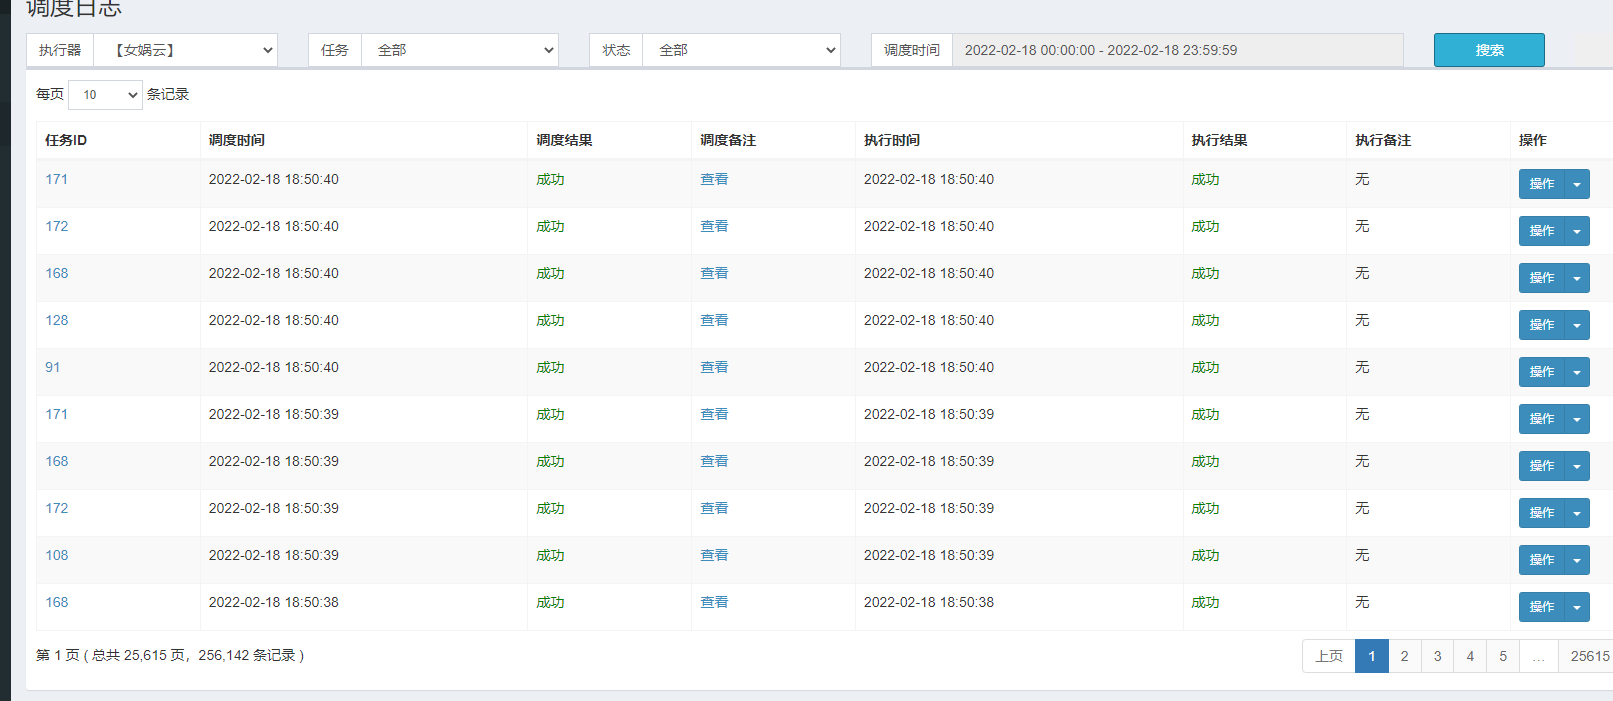Image resolution: width=1613 pixels, height=701 pixels.
Task: Open task ID 128 link
Action: (x=57, y=320)
